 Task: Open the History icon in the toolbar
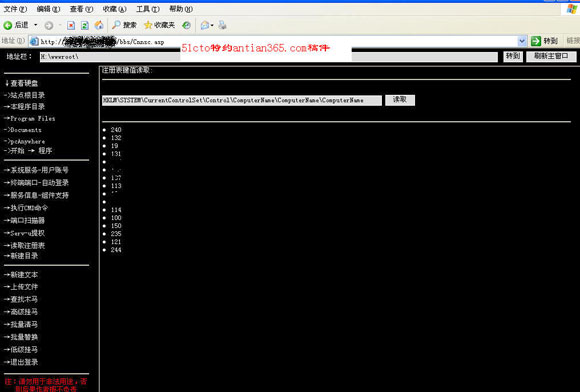click(186, 25)
